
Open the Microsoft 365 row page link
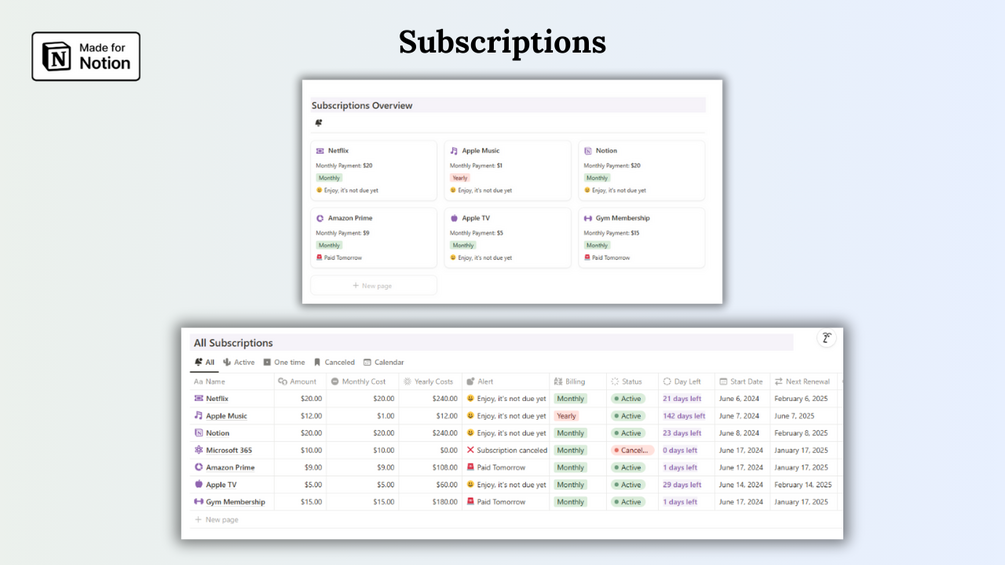pyautogui.click(x=229, y=450)
